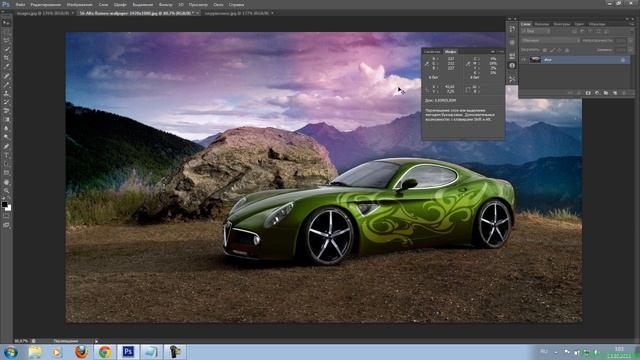Toggle lock position icon
This screenshot has height=360, width=640.
click(x=560, y=50)
